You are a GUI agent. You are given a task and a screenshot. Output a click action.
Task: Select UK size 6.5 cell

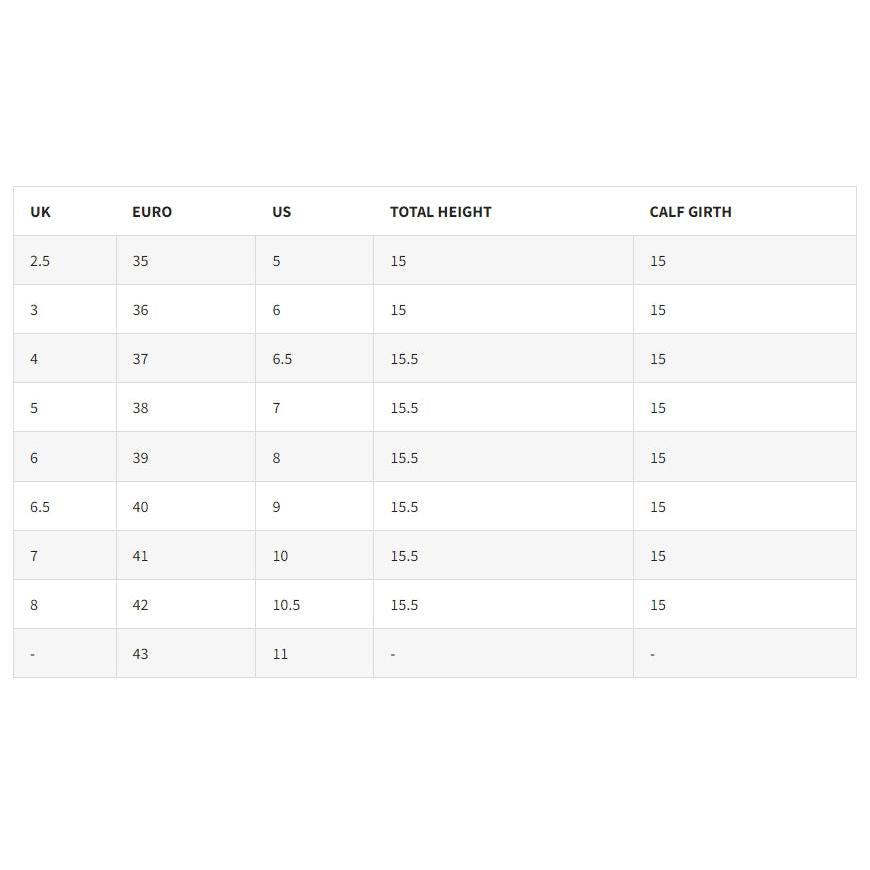(40, 507)
